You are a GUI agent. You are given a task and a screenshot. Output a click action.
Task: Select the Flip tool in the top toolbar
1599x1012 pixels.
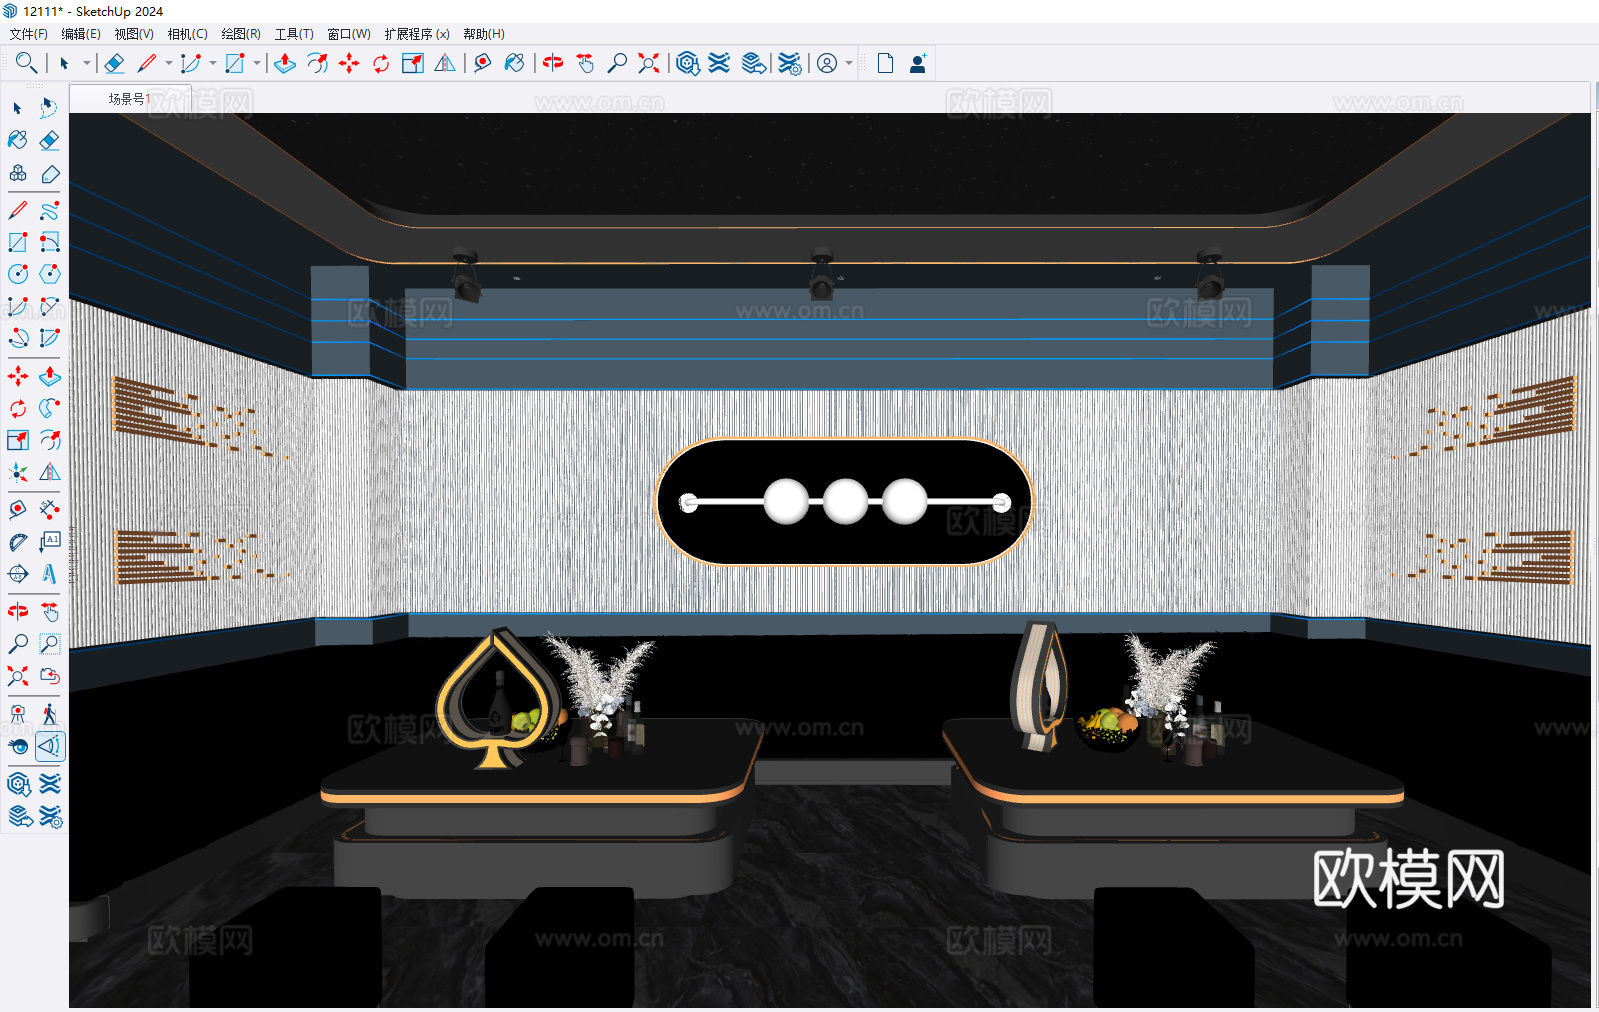point(445,63)
